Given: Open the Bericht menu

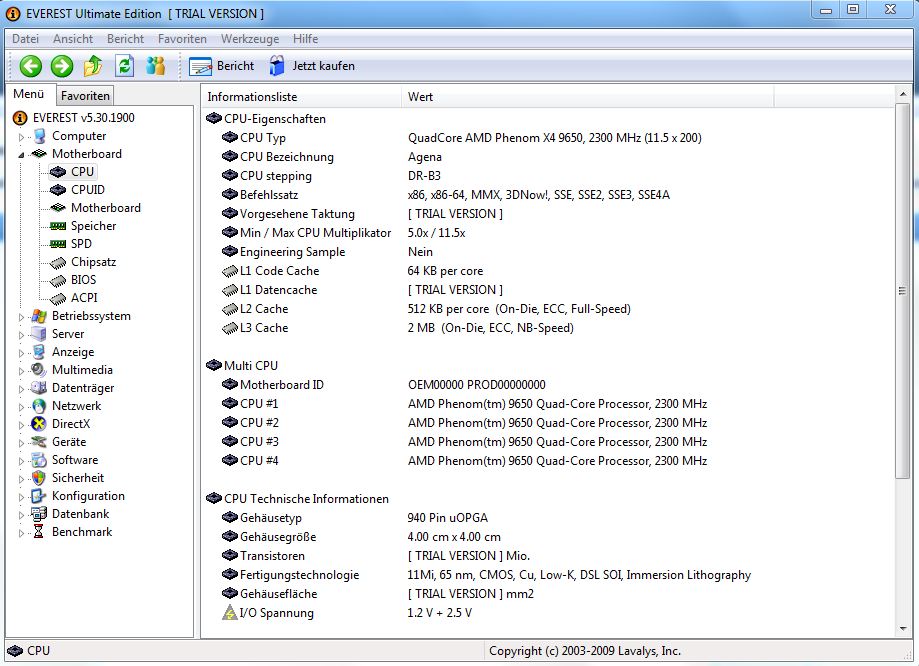Looking at the screenshot, I should coord(125,39).
